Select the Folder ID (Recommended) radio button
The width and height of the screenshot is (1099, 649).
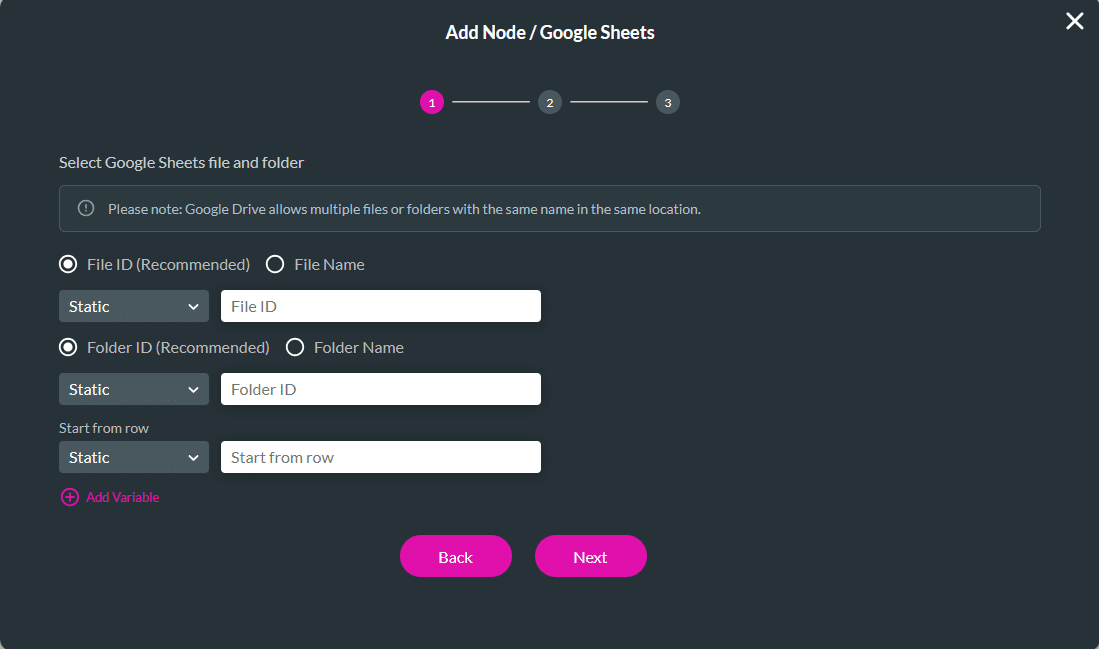point(67,347)
